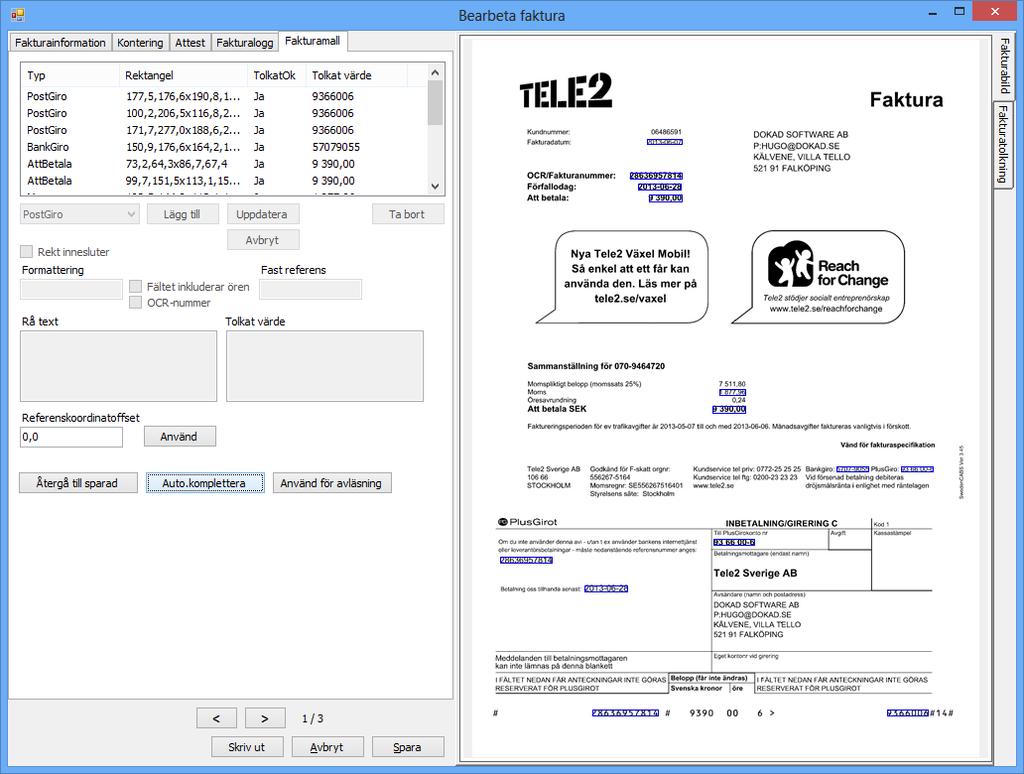Select the PostGiro row 171,7,277,0x188,6
The height and width of the screenshot is (774, 1024).
tap(225, 130)
